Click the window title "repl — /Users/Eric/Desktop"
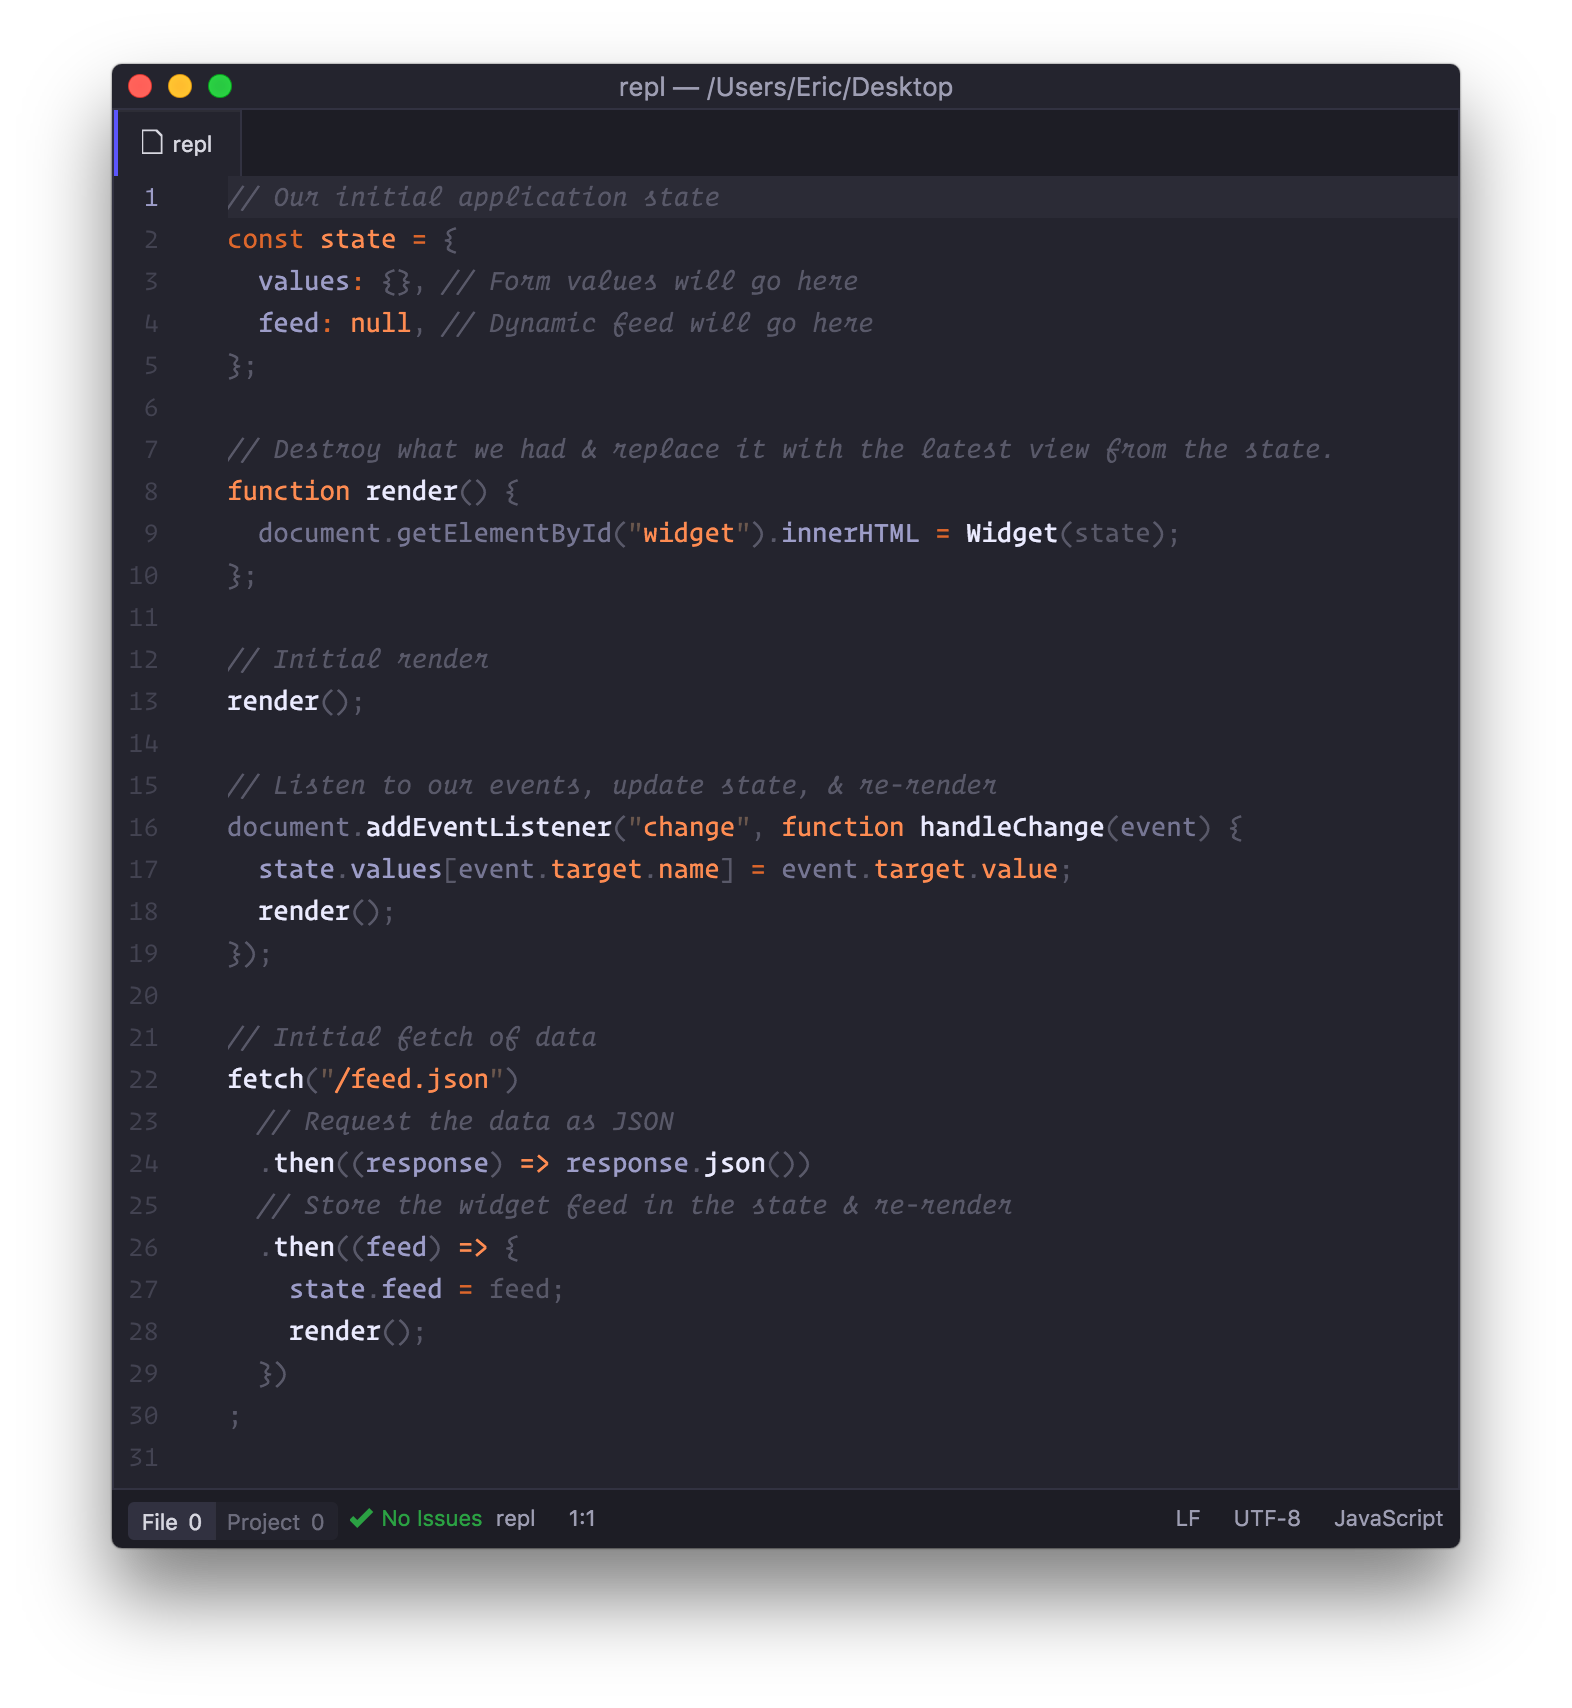Viewport: 1572px width, 1708px height. [786, 87]
